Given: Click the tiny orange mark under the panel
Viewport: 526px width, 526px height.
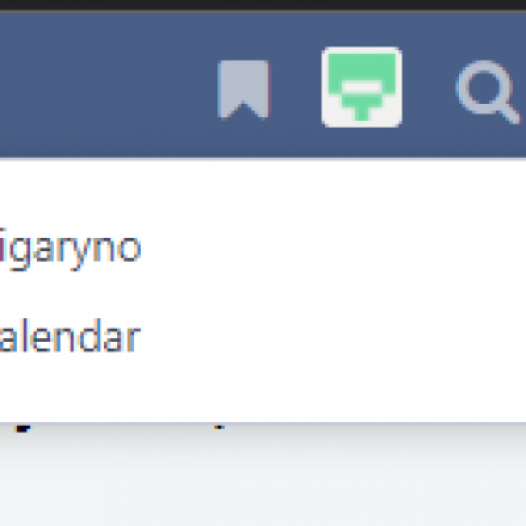Looking at the screenshot, I should pos(219,427).
